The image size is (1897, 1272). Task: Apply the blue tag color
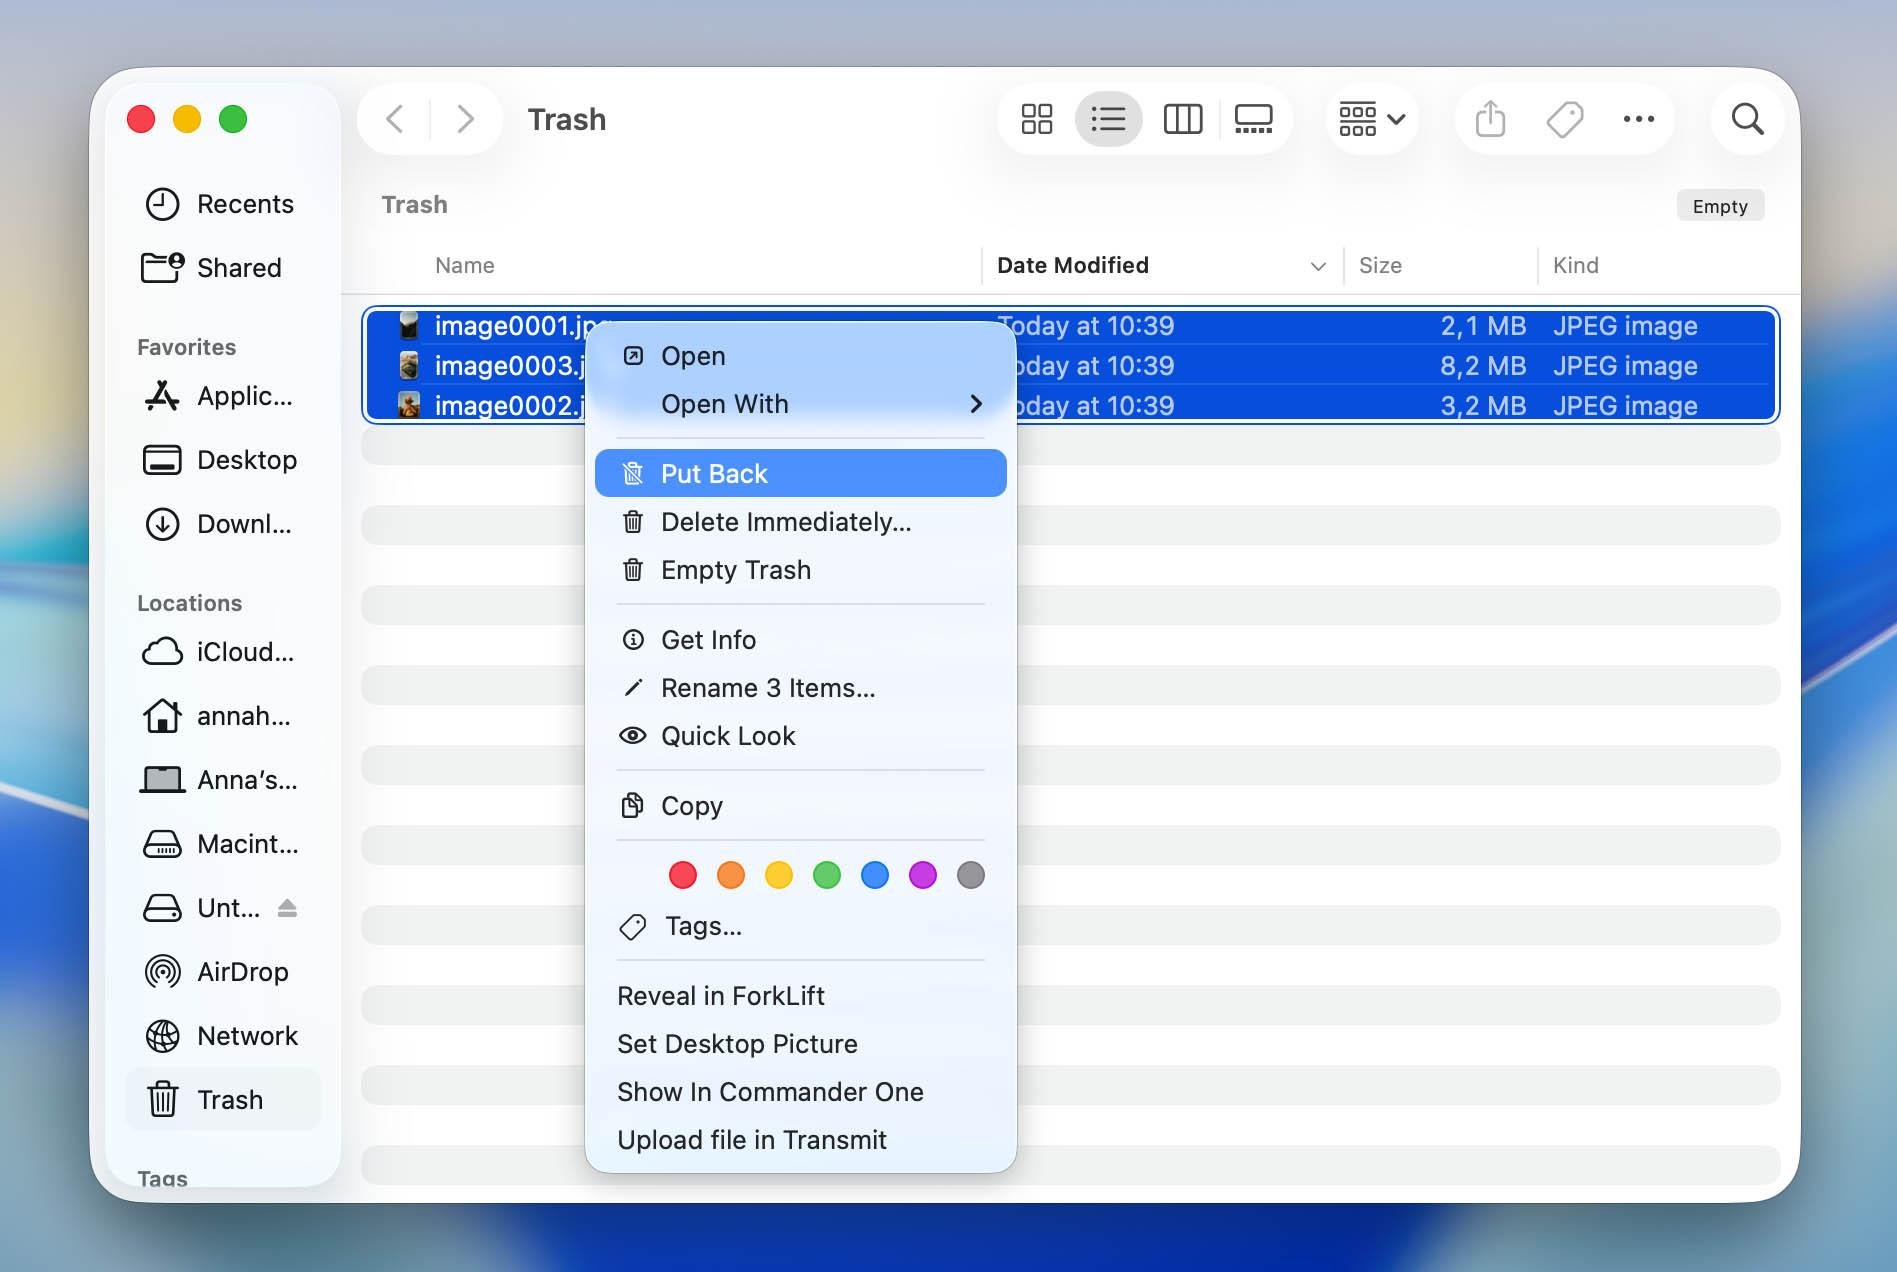click(875, 875)
